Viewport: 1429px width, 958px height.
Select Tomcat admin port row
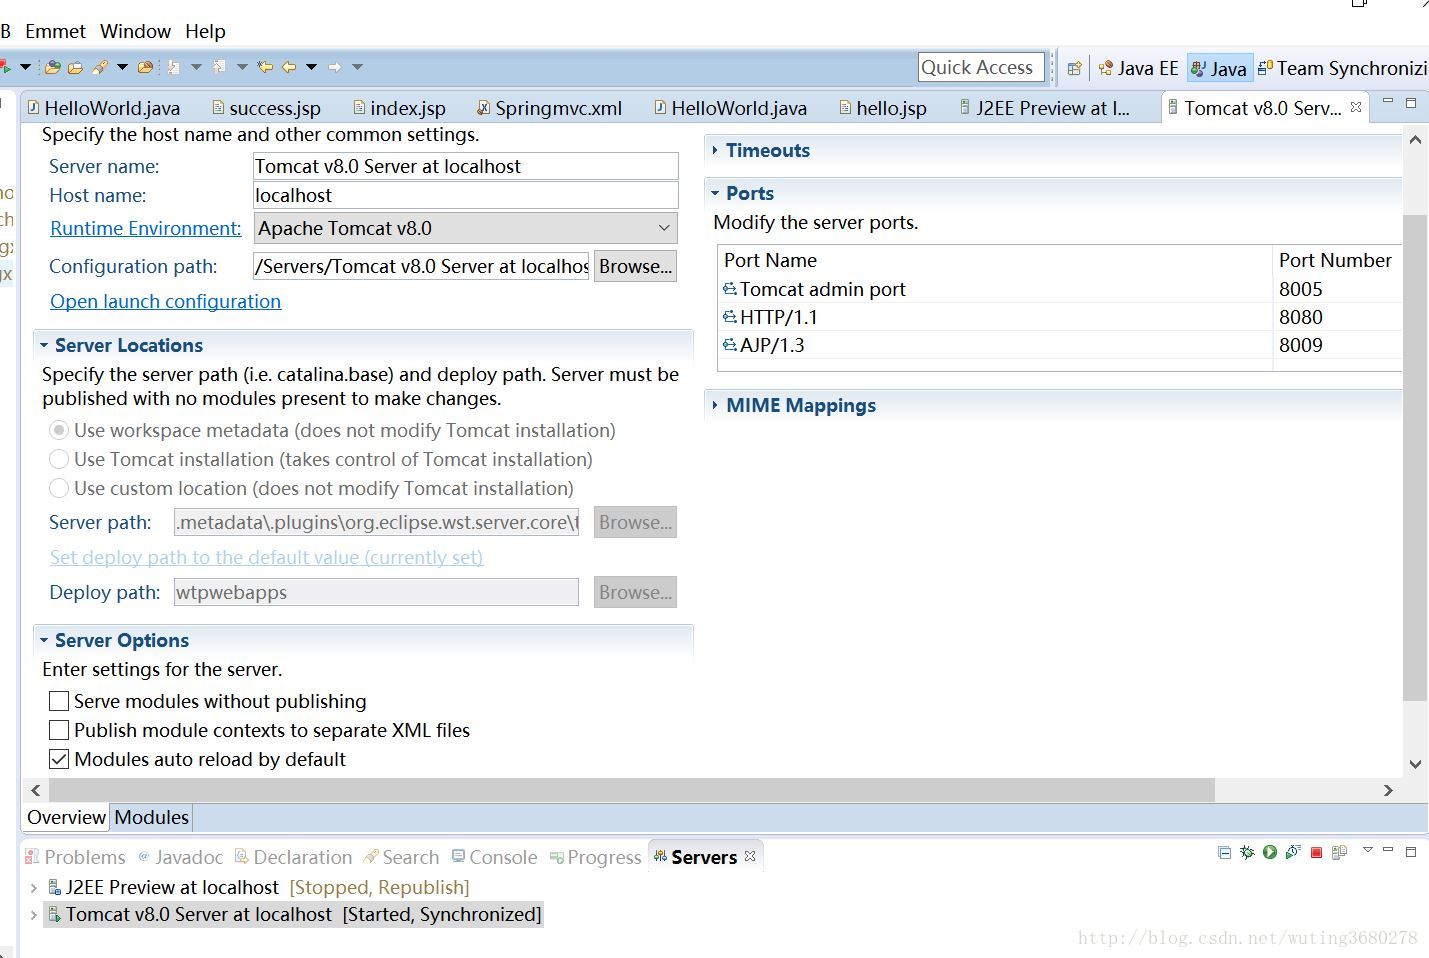tap(1058, 289)
